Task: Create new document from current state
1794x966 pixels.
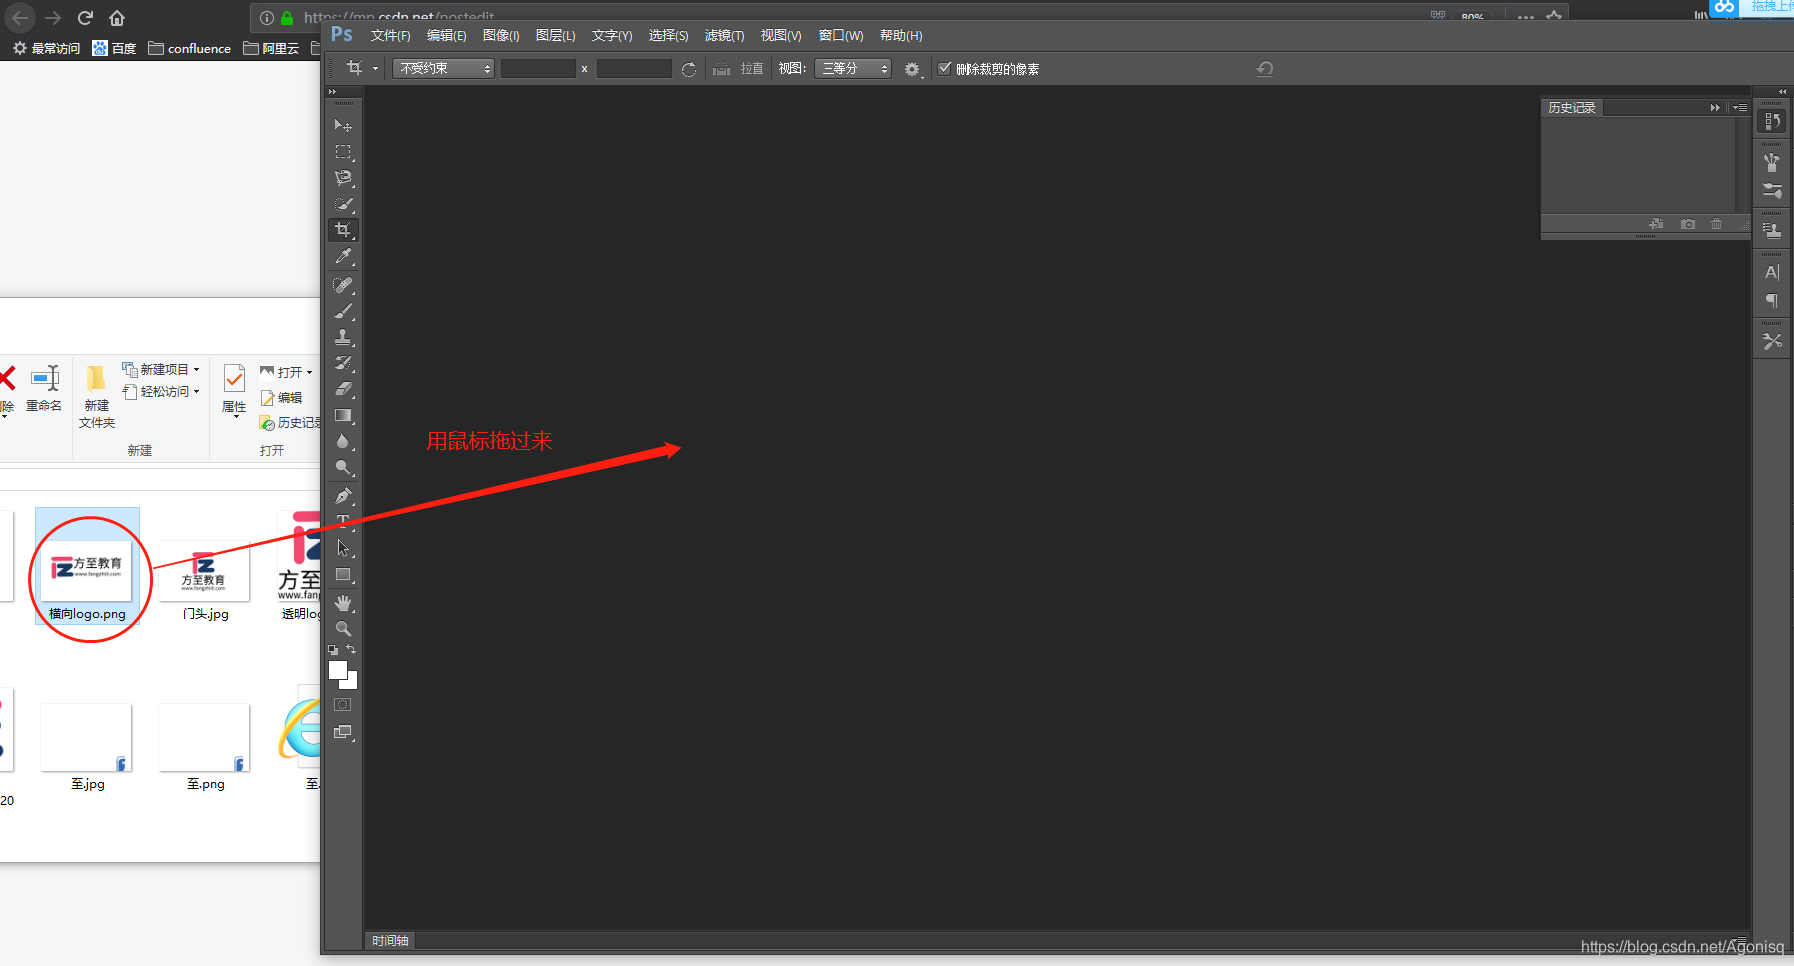Action: click(x=1656, y=224)
